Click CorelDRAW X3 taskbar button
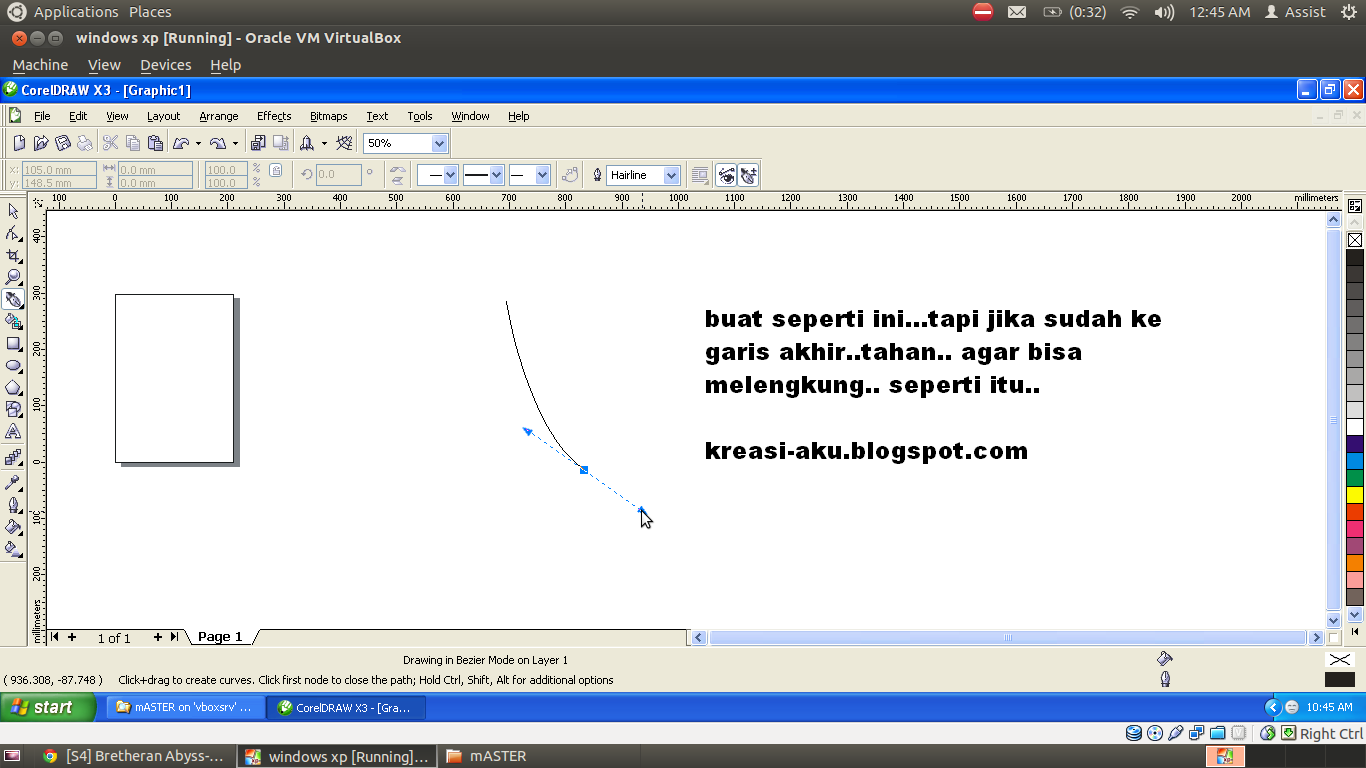 tap(347, 707)
